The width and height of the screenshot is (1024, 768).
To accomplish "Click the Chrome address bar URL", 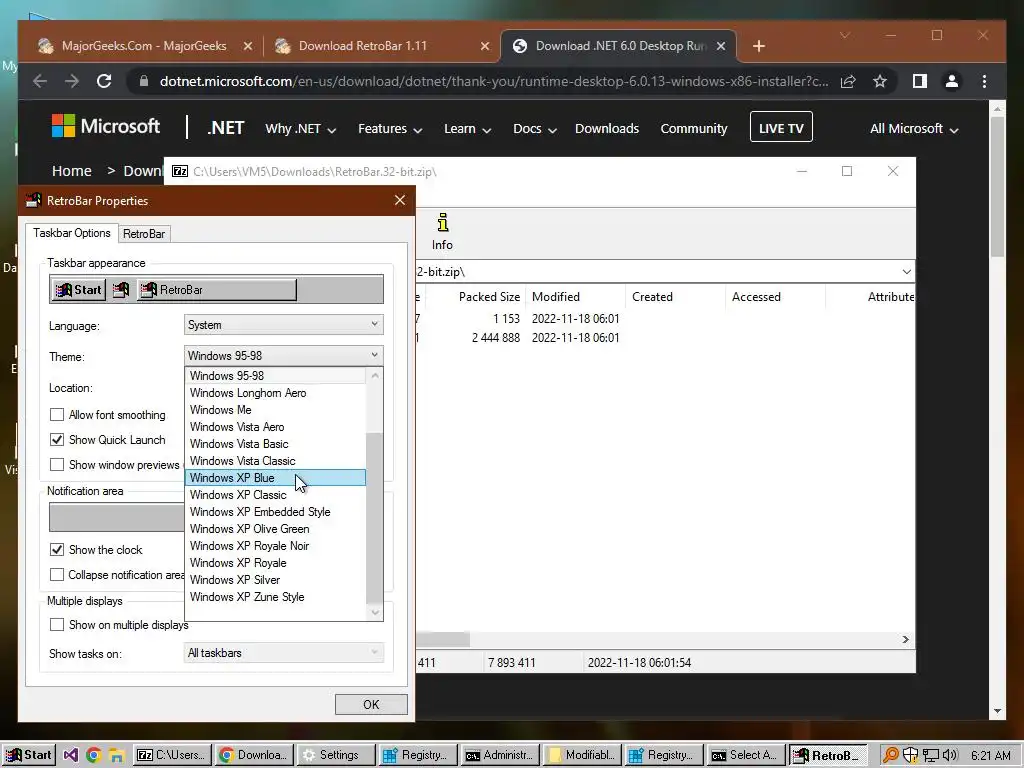I will click(x=494, y=81).
